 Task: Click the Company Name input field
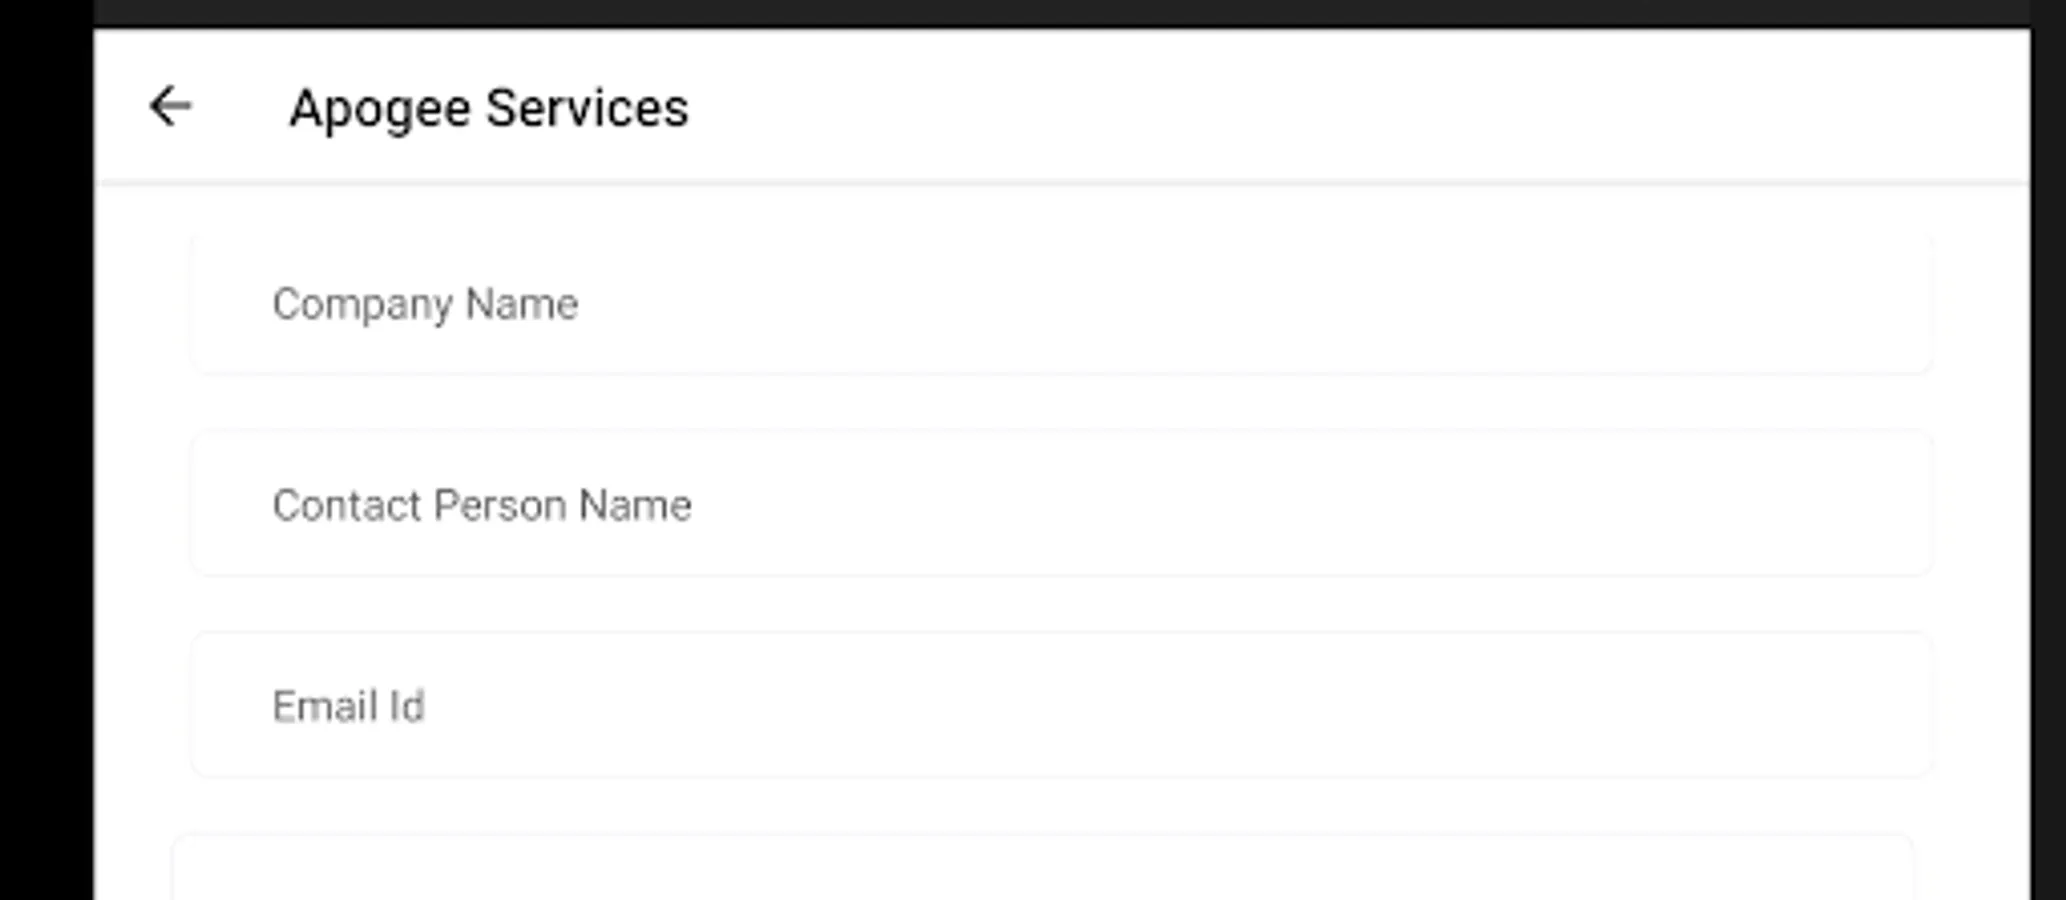(1060, 304)
